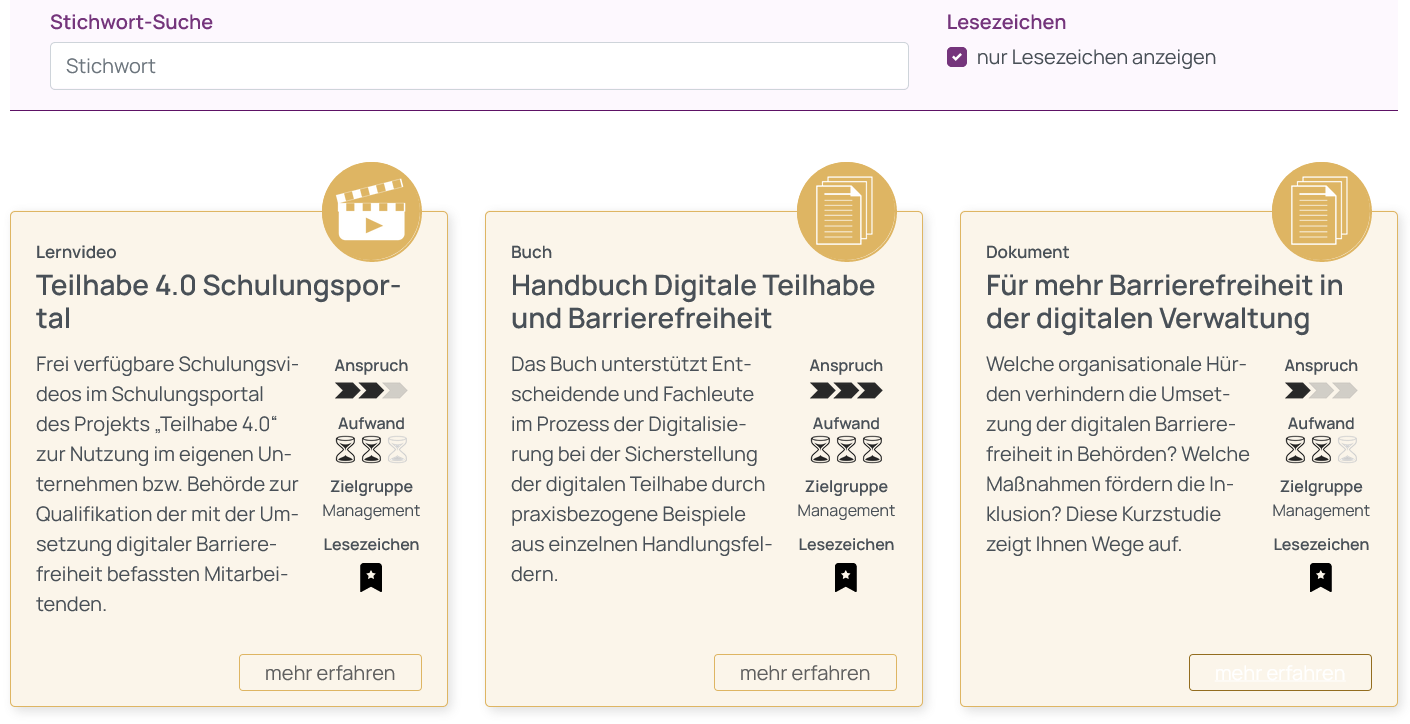Click Anspruch arrows rating on Barrierefreiheit Verwaltung card

(x=1321, y=390)
